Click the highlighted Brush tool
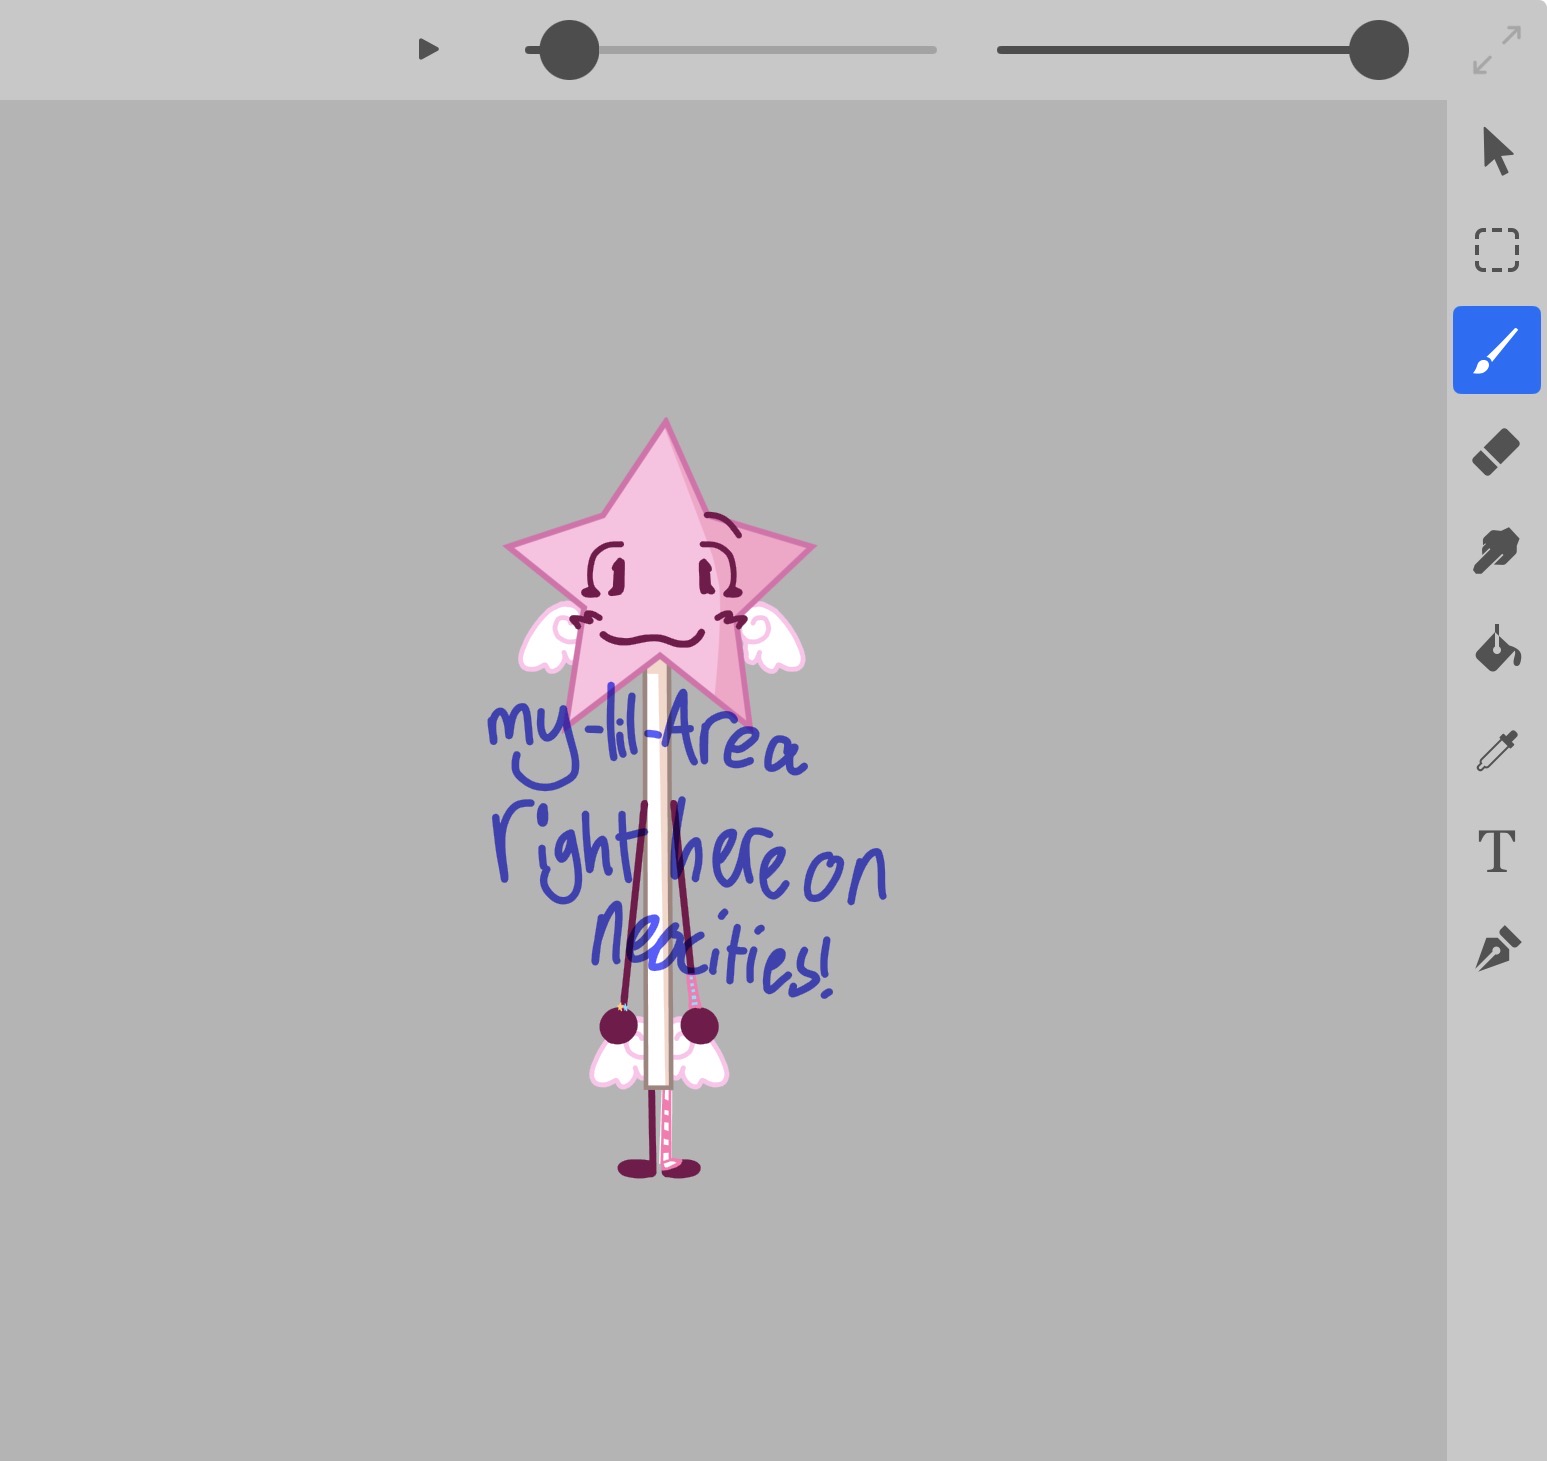Screen dimensions: 1547x1461 click(1496, 350)
